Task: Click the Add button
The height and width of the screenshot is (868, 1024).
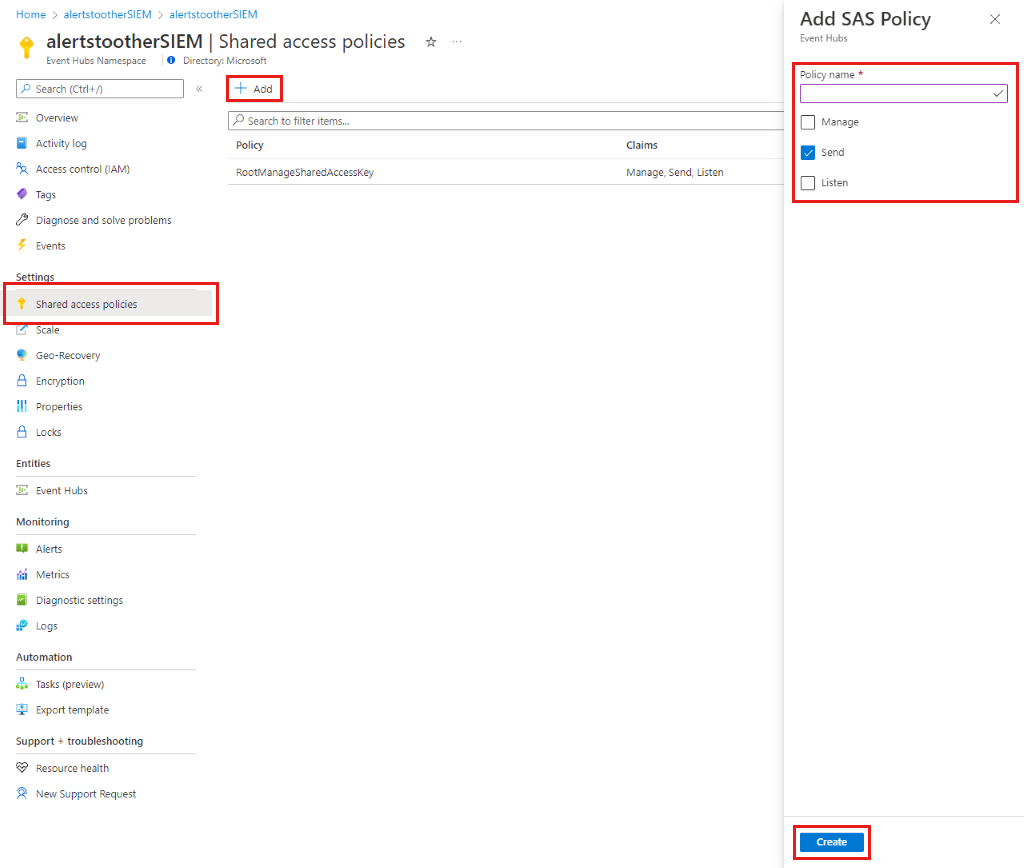Action: (x=254, y=89)
